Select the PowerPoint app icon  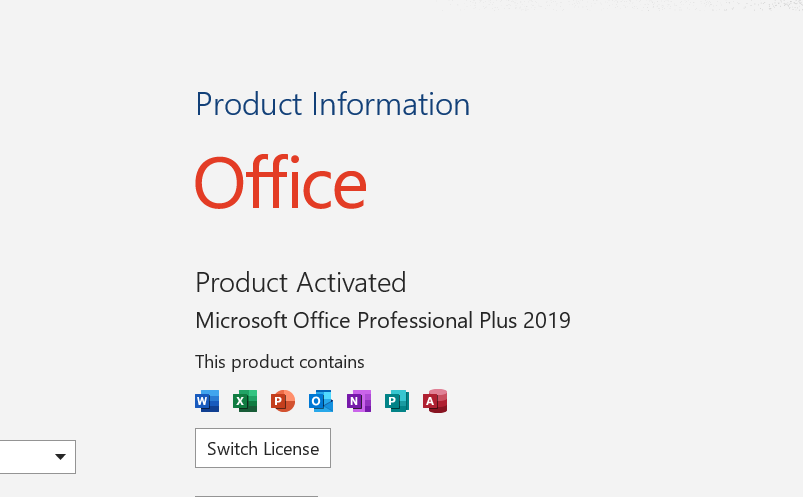pyautogui.click(x=283, y=401)
